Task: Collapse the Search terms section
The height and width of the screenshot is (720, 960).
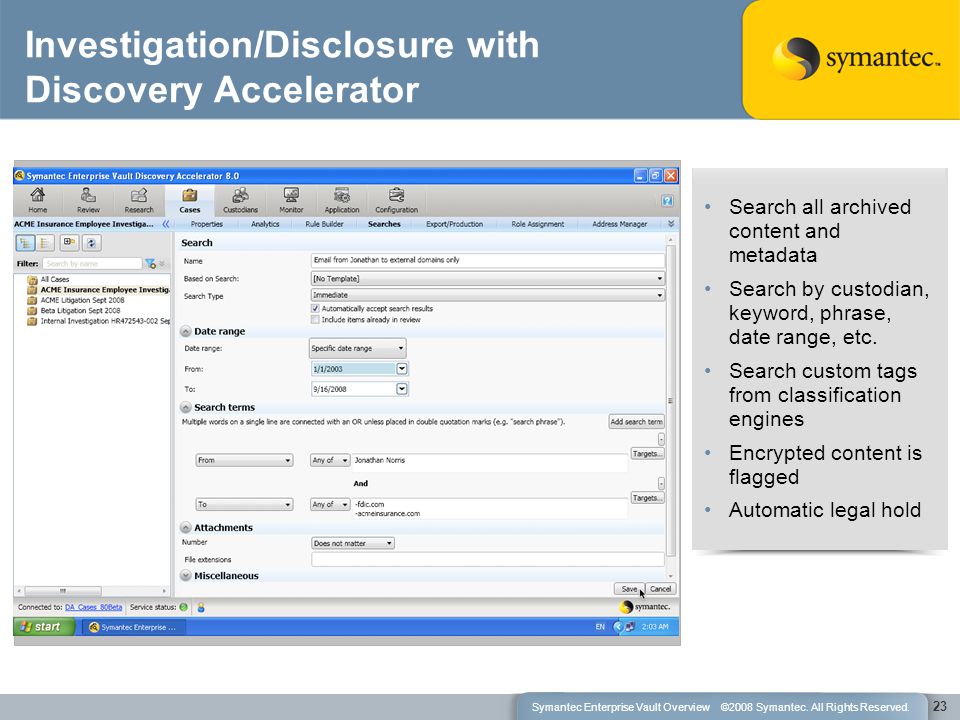Action: click(186, 407)
